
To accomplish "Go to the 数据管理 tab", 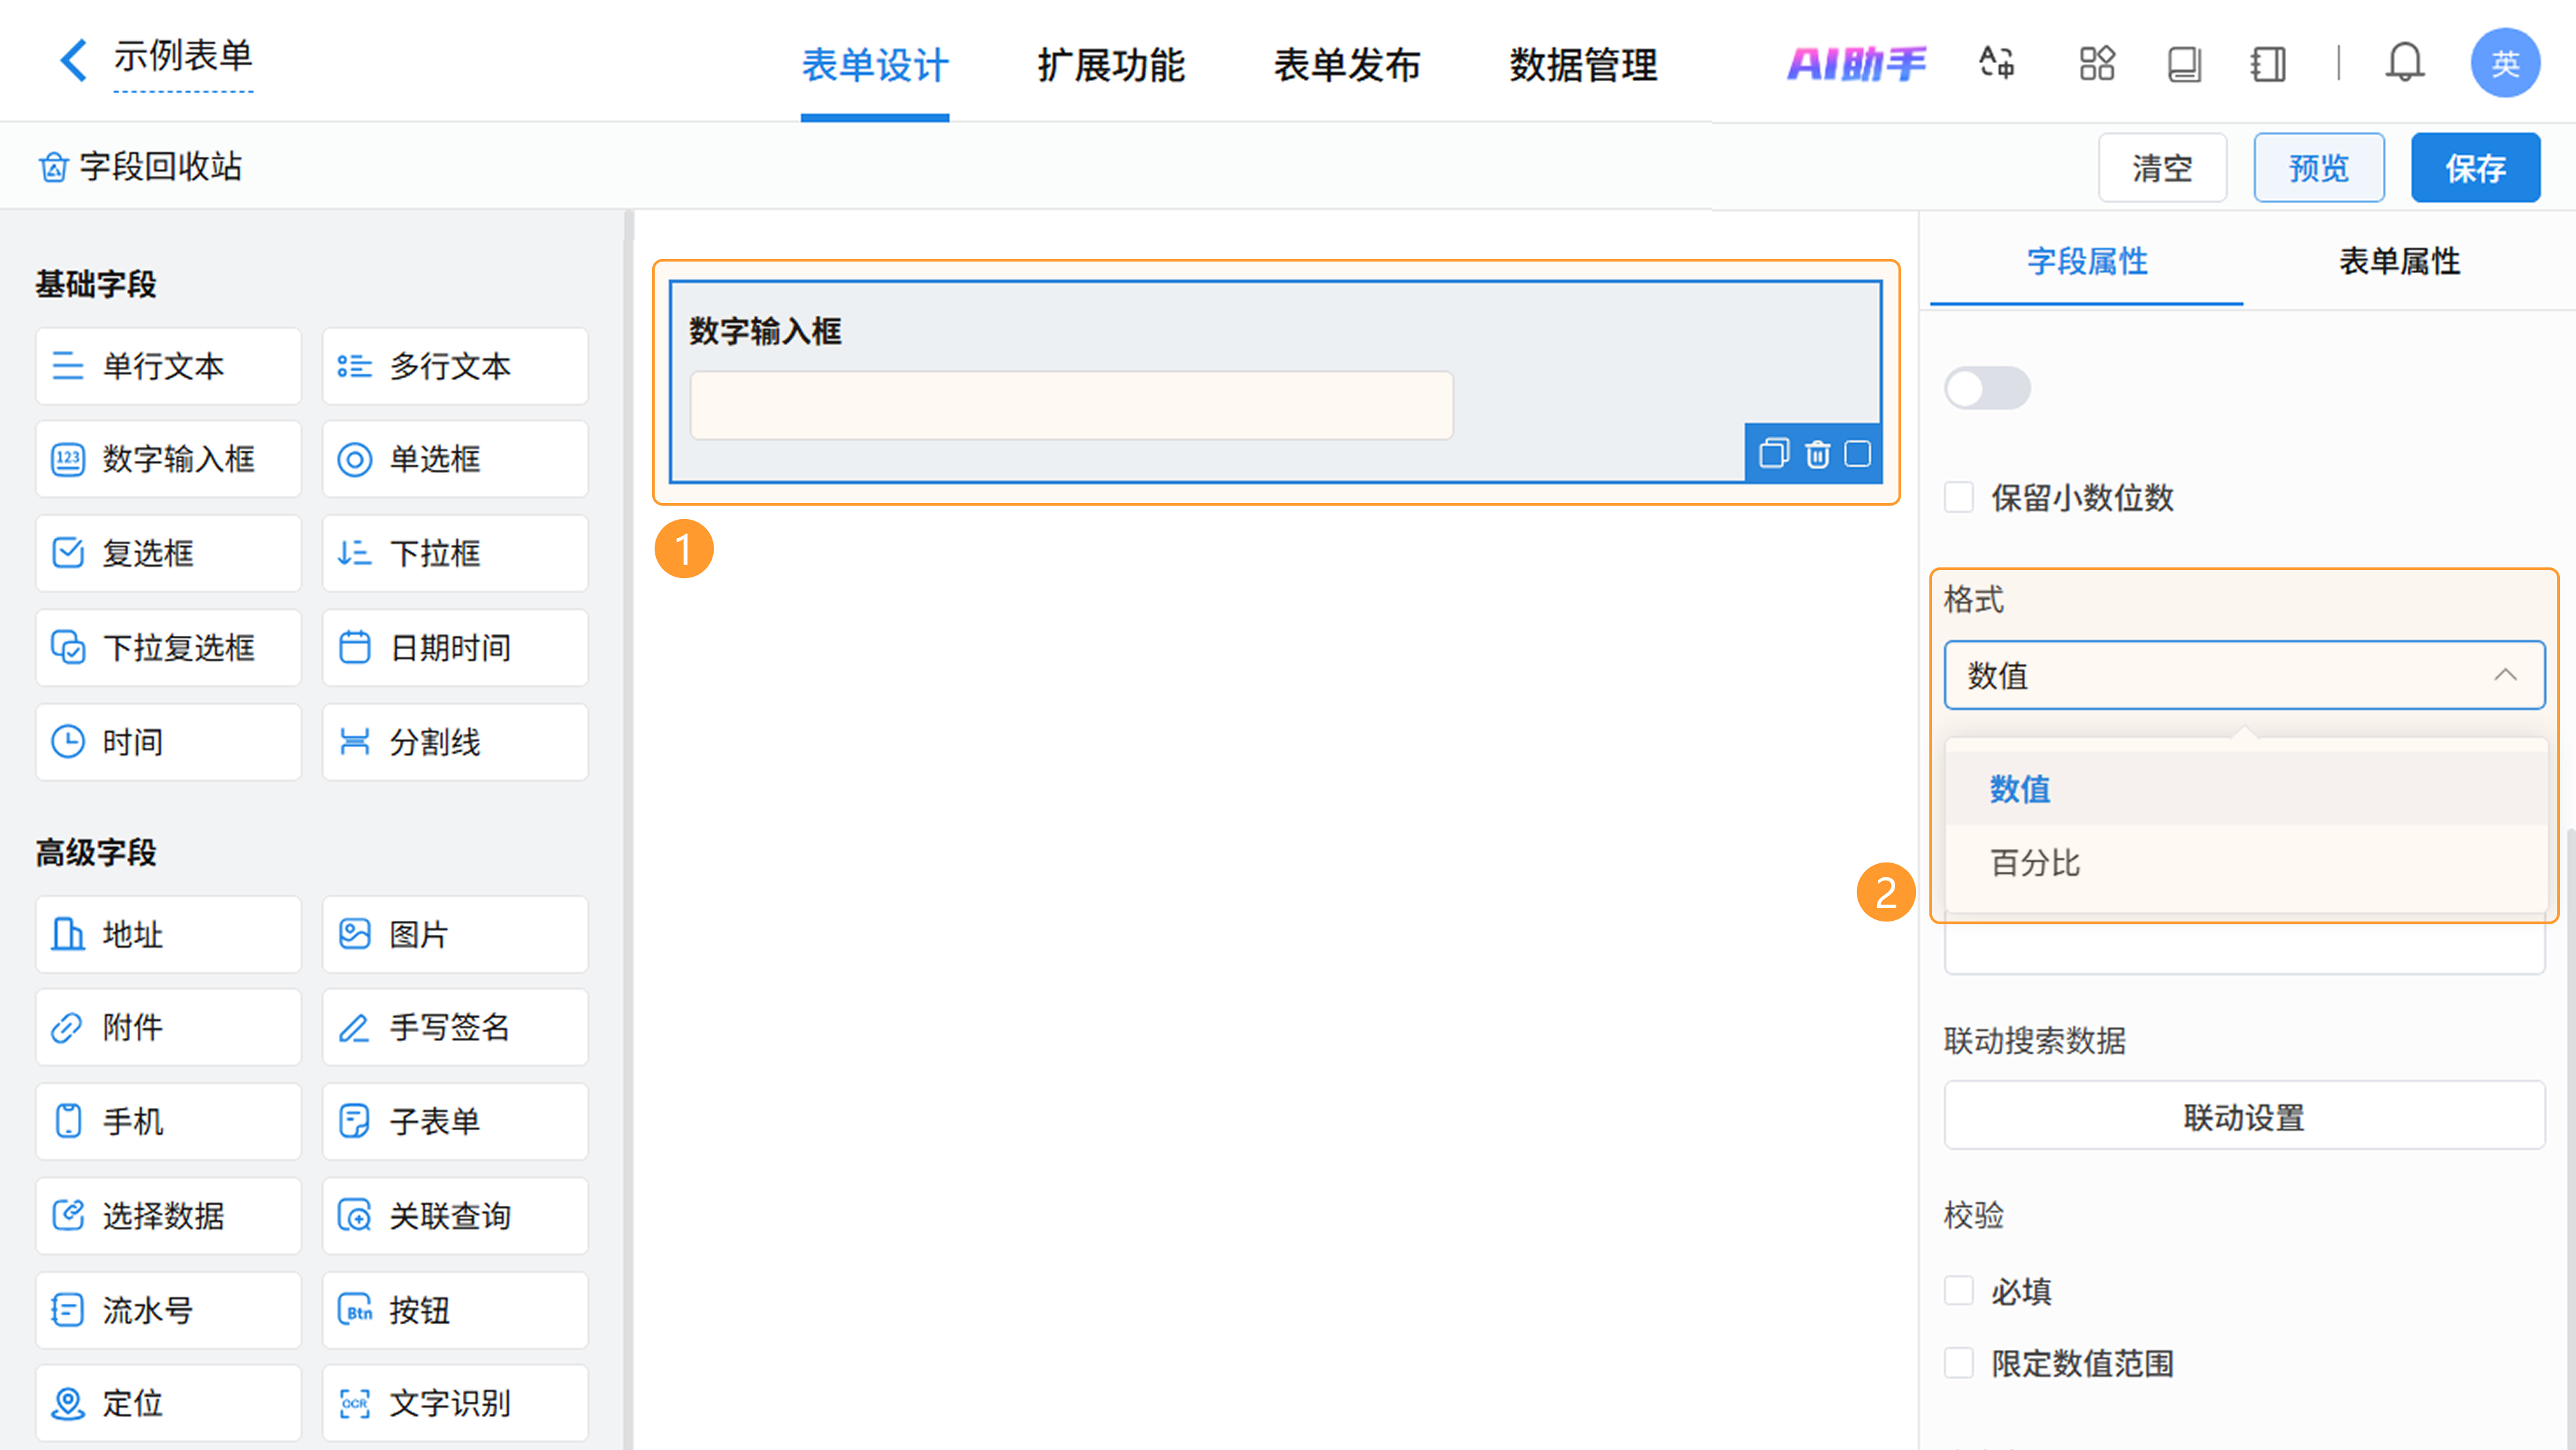I will pyautogui.click(x=1582, y=65).
